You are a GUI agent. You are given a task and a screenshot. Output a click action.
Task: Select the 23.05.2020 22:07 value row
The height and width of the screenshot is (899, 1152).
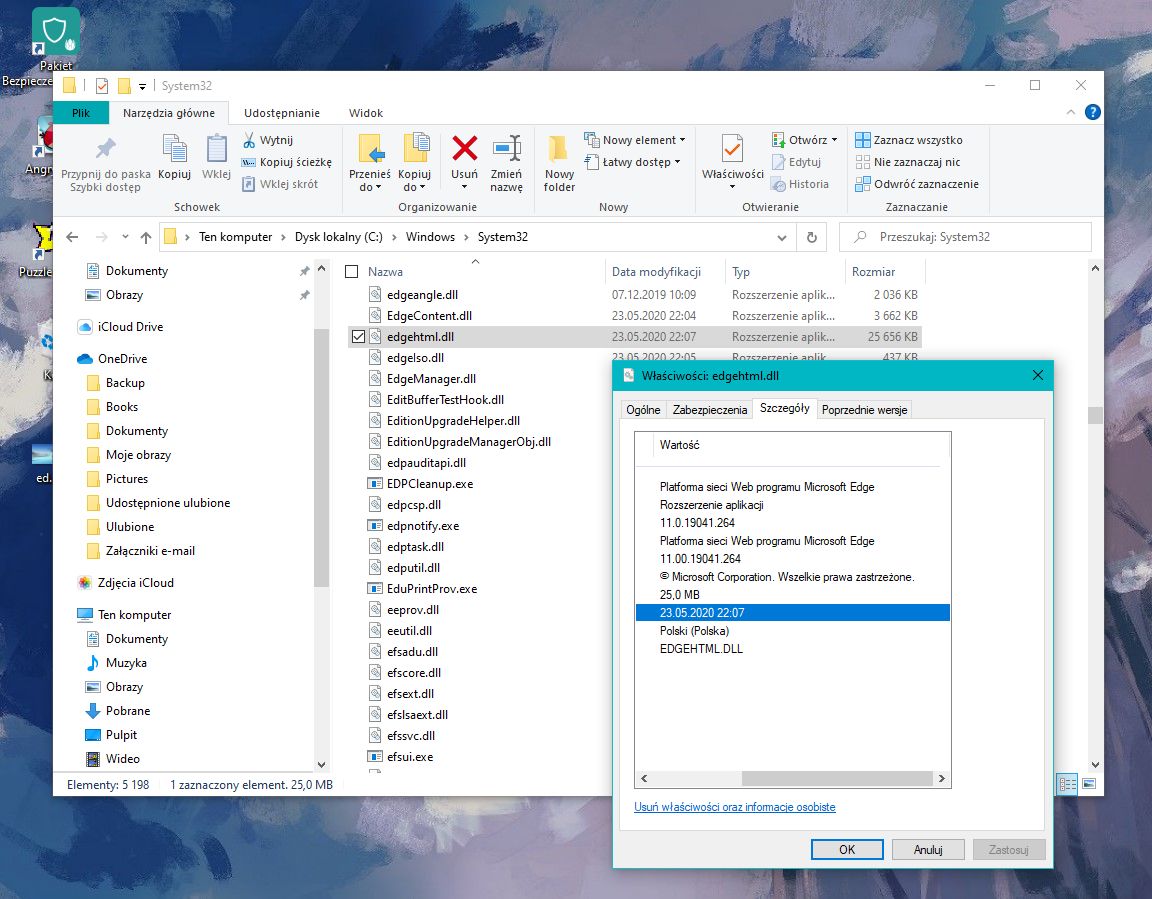(x=793, y=613)
